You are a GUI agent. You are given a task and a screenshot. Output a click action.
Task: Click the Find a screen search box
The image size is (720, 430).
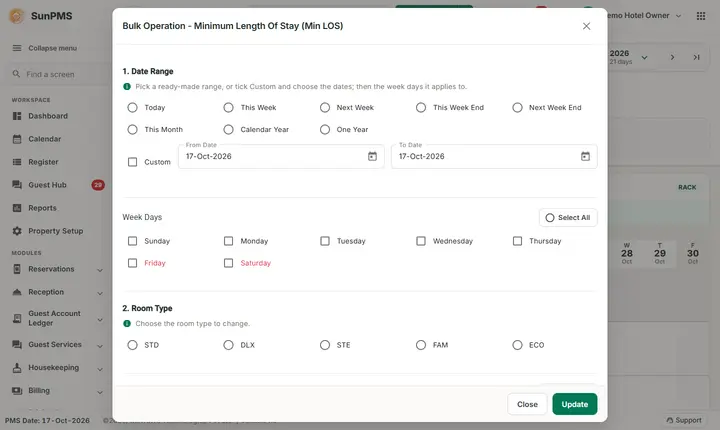tap(57, 74)
